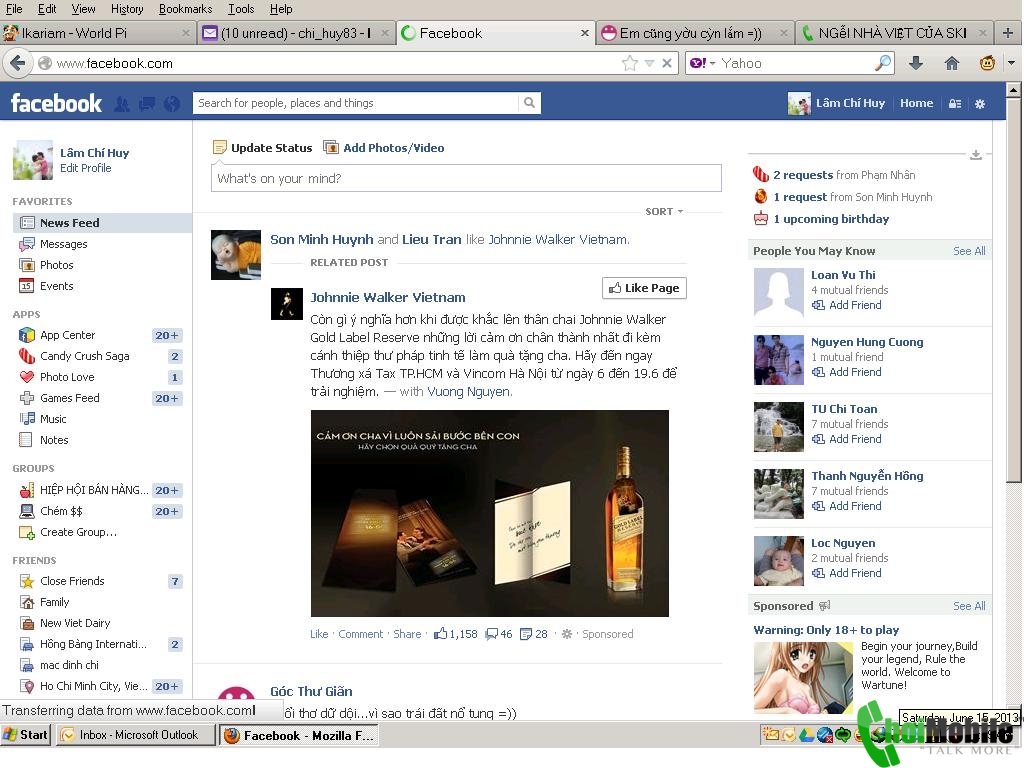Open the SORT dropdown in news feed
The height and width of the screenshot is (768, 1024).
664,212
